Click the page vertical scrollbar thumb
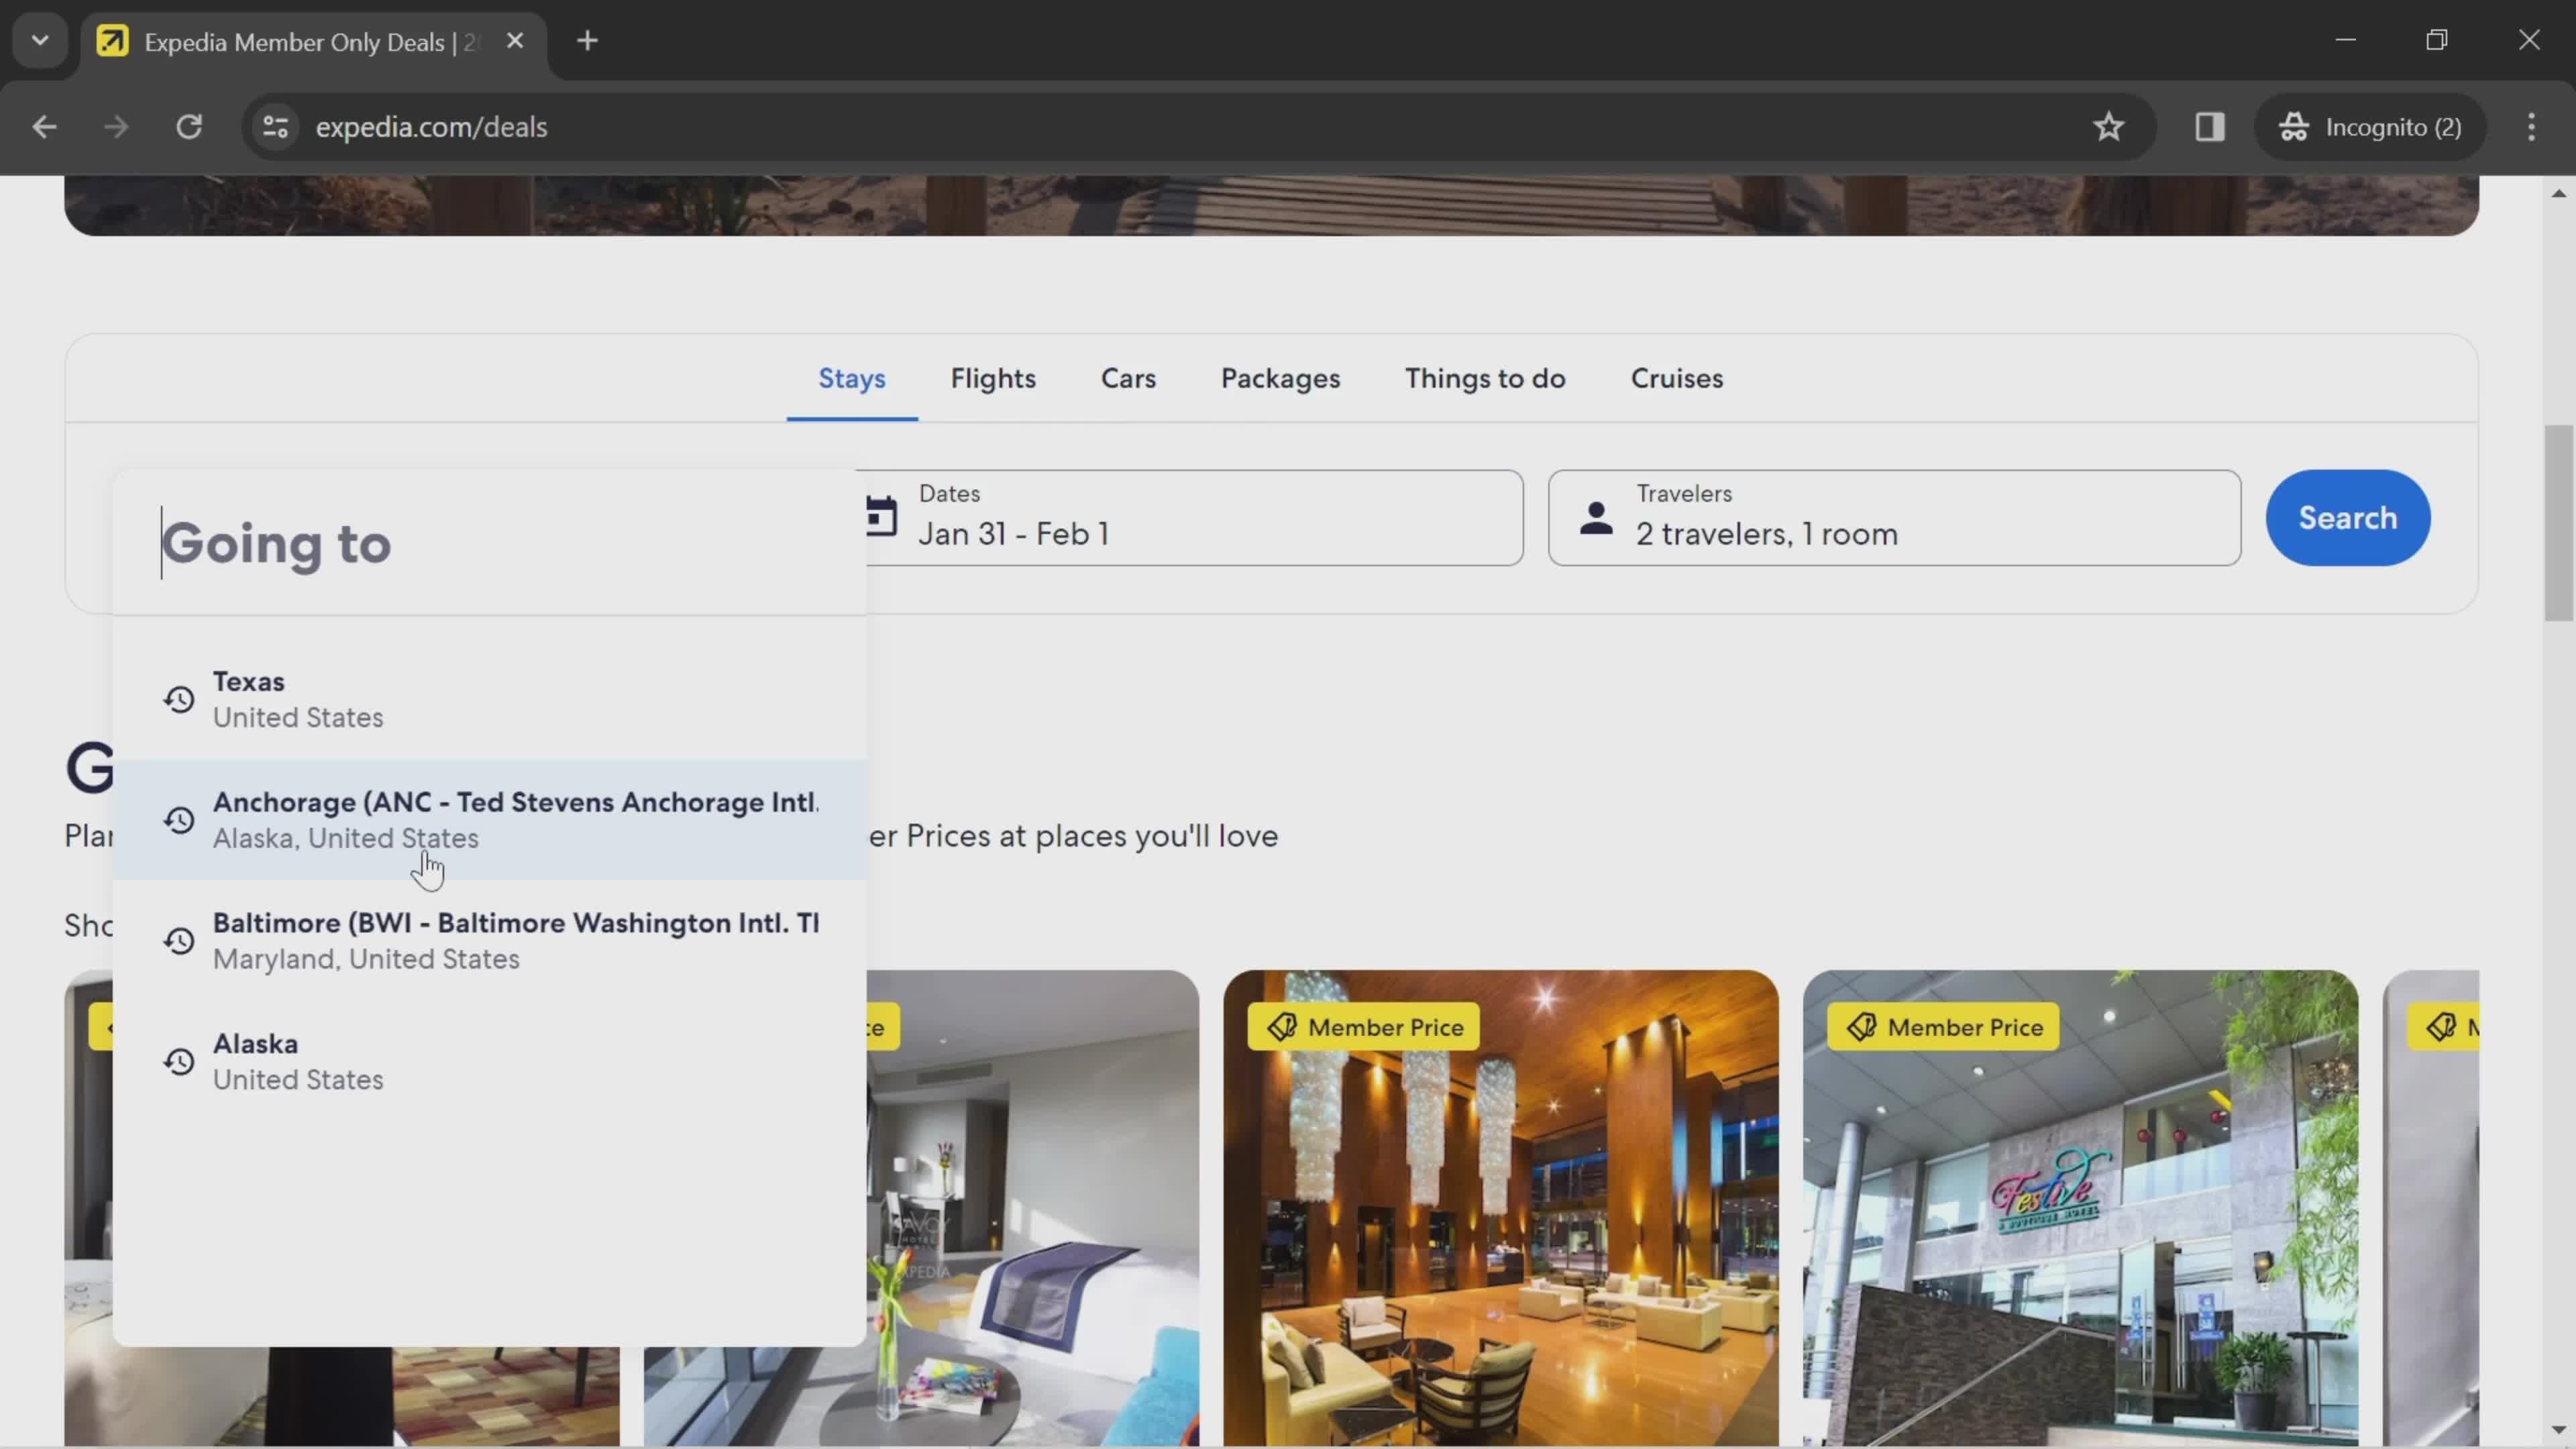Viewport: 2576px width, 1449px height. (2559, 523)
